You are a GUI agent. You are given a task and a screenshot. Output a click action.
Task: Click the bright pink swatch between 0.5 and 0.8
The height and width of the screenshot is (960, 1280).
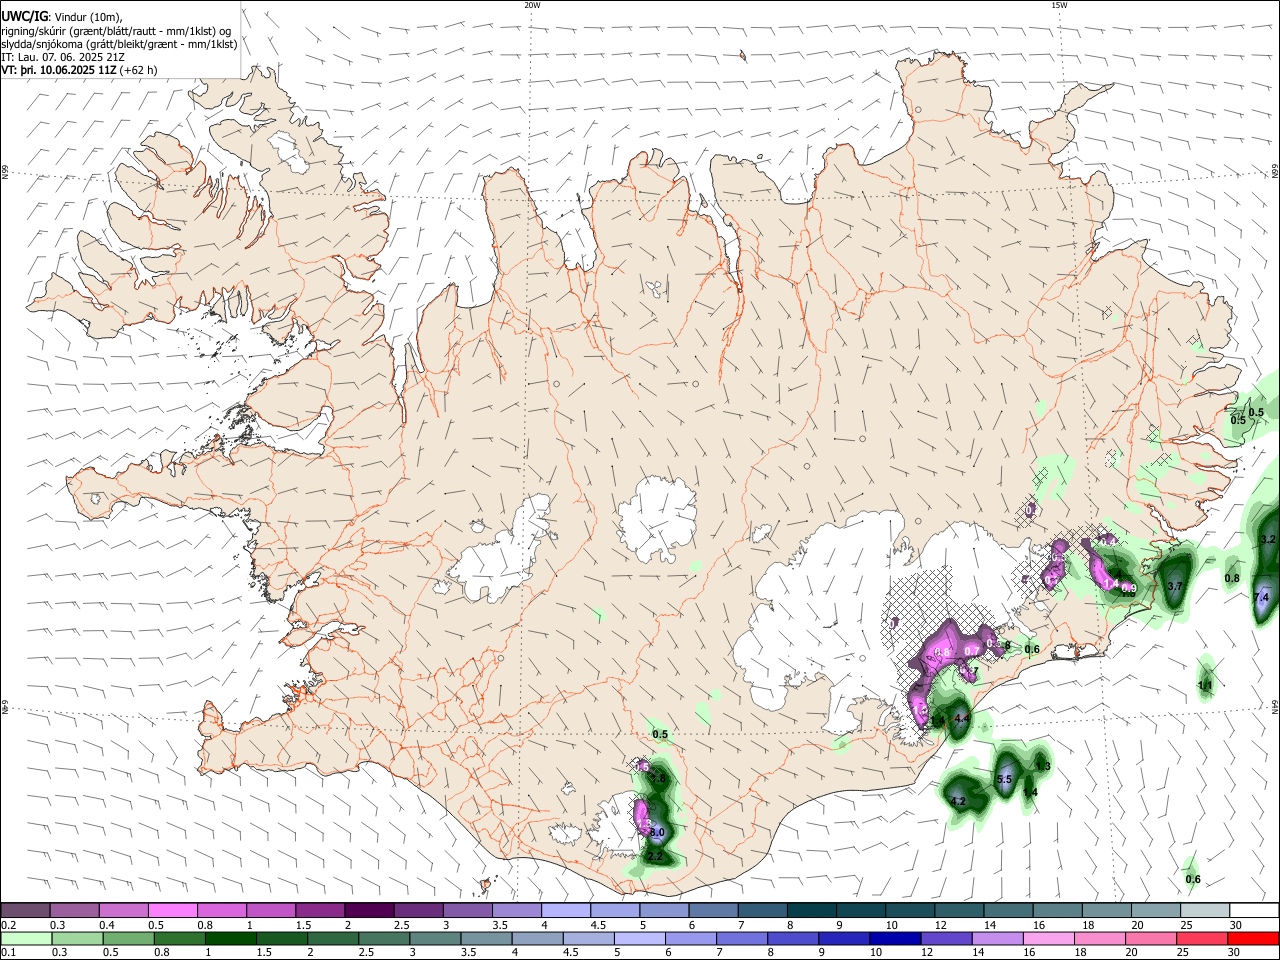click(172, 910)
